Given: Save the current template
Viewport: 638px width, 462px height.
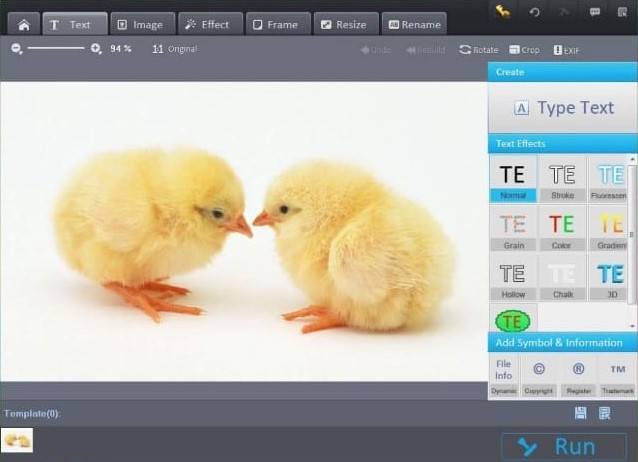Looking at the screenshot, I should click(x=581, y=413).
